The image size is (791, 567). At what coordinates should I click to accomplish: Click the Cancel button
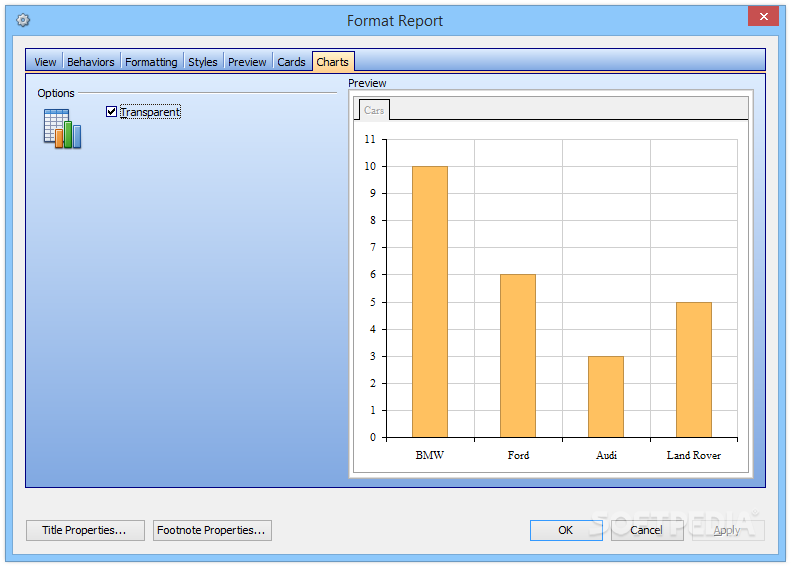click(x=647, y=530)
